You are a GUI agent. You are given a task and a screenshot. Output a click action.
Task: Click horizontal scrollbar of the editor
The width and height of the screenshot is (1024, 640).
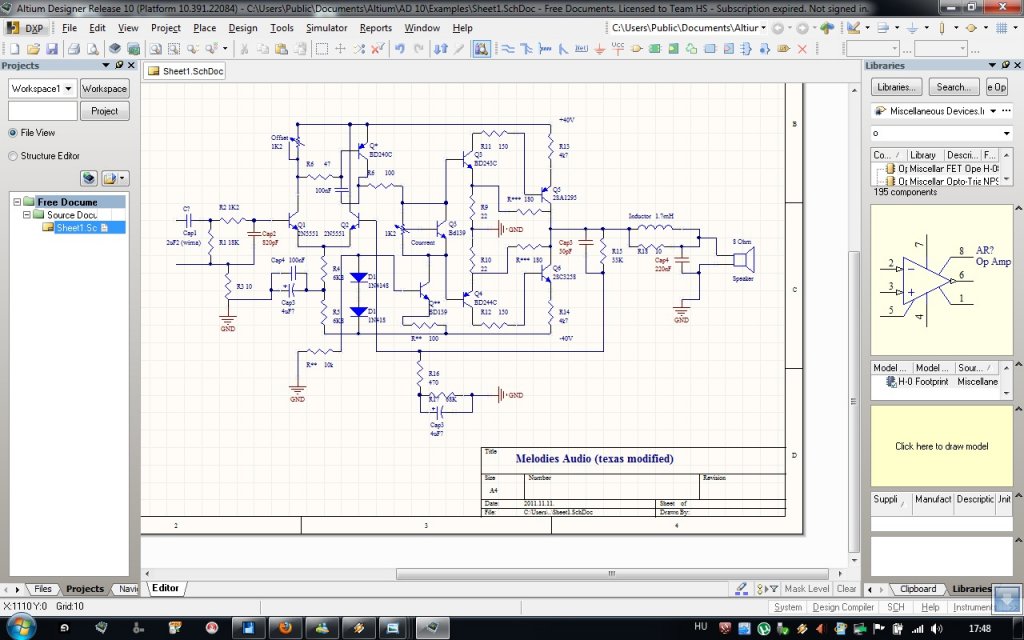pyautogui.click(x=612, y=574)
